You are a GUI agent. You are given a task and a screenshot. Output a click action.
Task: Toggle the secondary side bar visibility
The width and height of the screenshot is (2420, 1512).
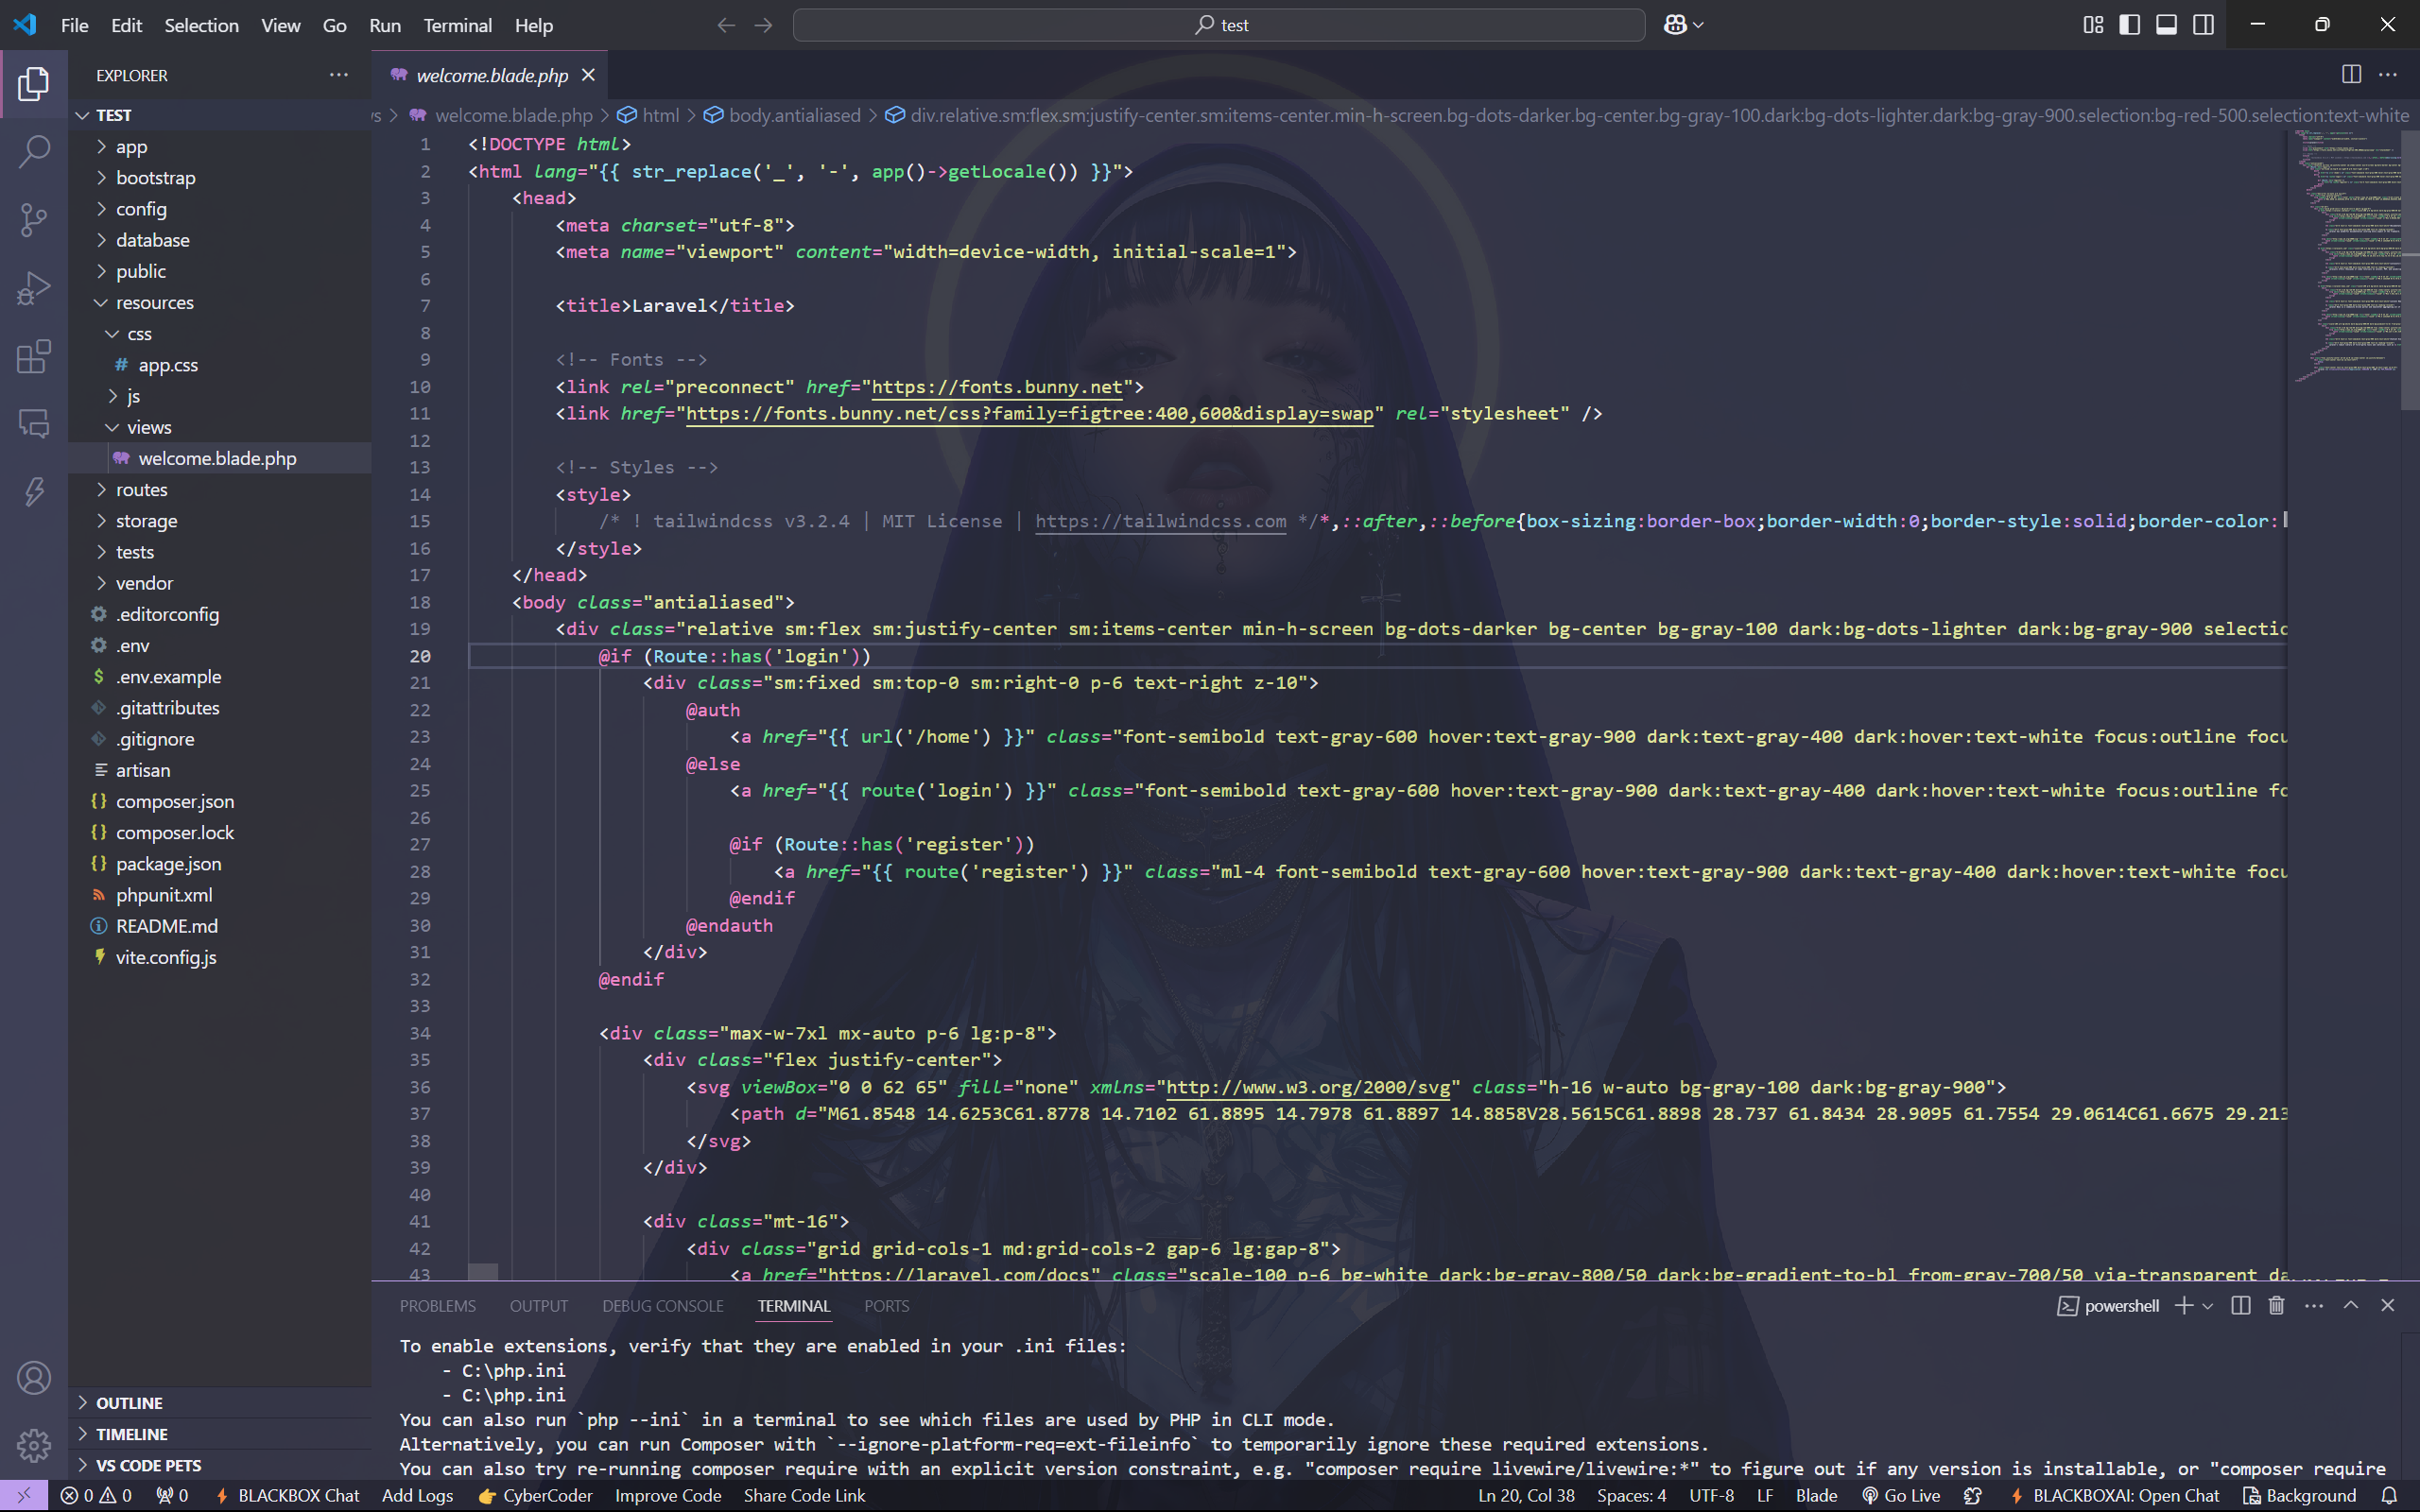[2203, 25]
